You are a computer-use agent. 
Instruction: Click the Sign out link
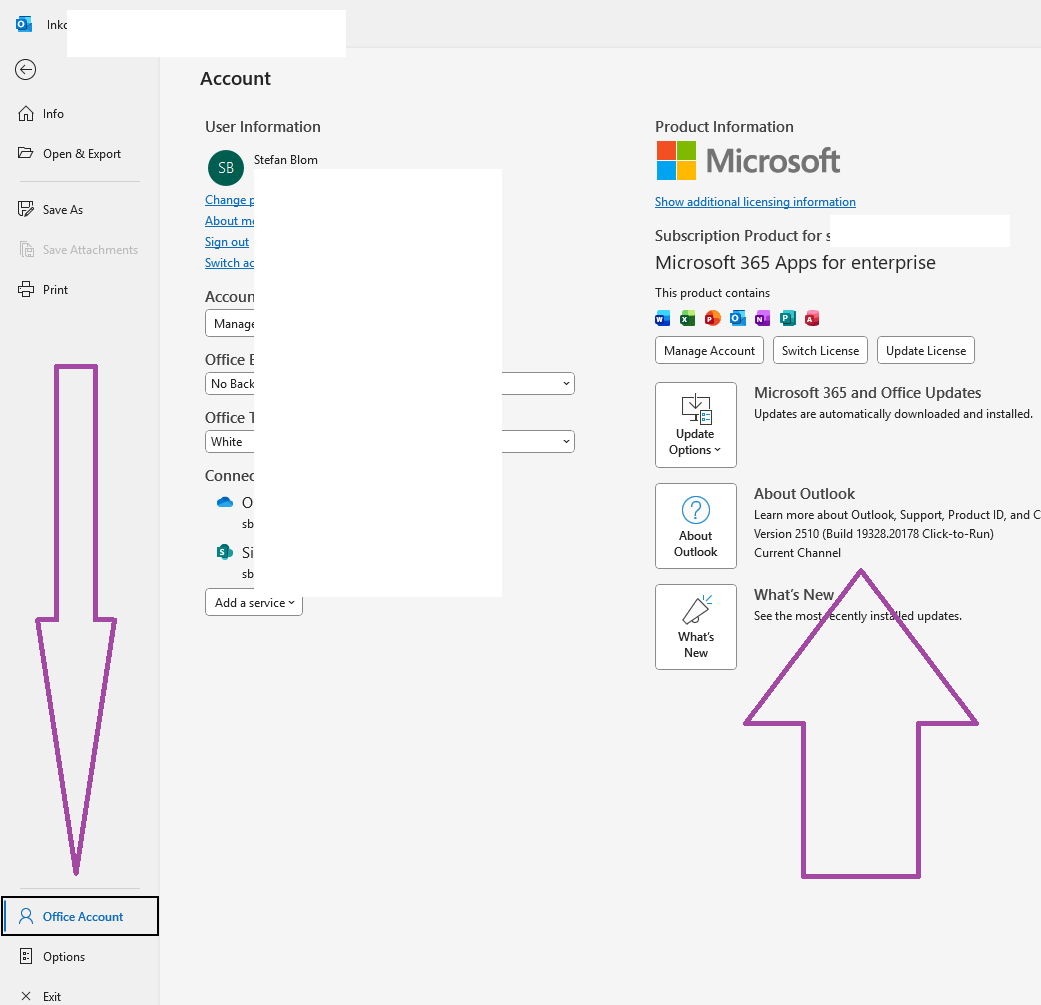tap(227, 242)
